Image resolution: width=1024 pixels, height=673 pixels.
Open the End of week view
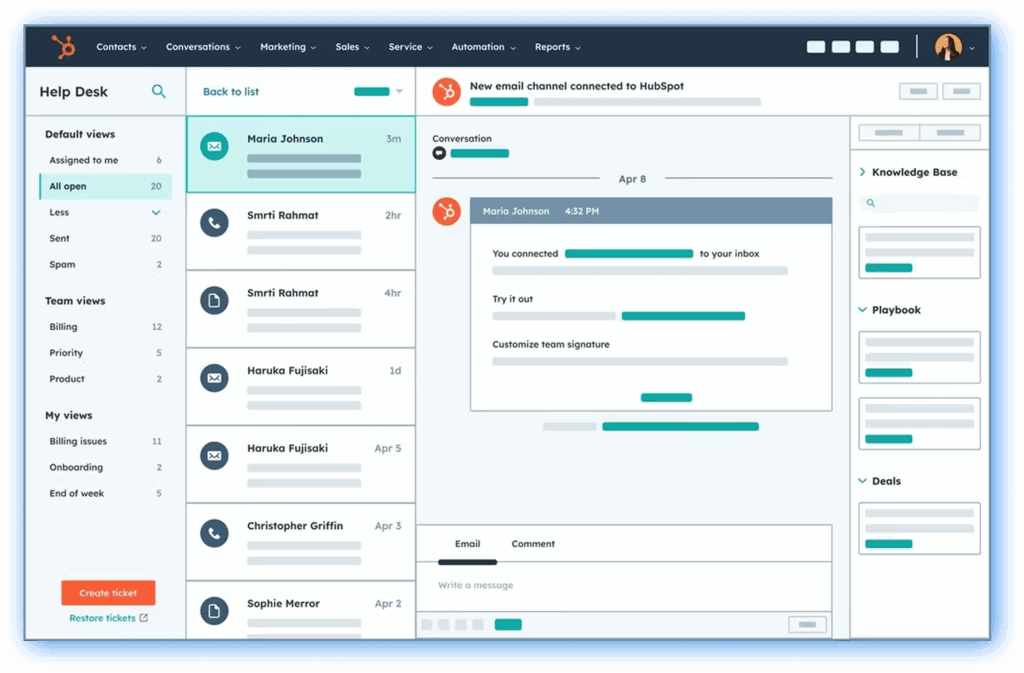tap(106, 493)
